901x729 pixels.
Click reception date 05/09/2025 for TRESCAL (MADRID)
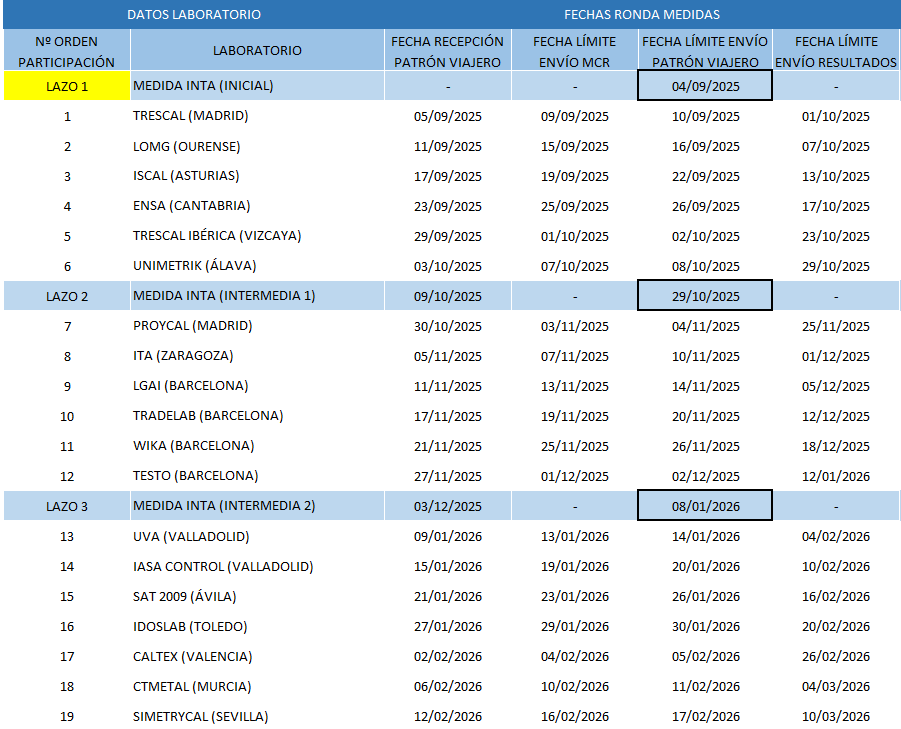(448, 117)
